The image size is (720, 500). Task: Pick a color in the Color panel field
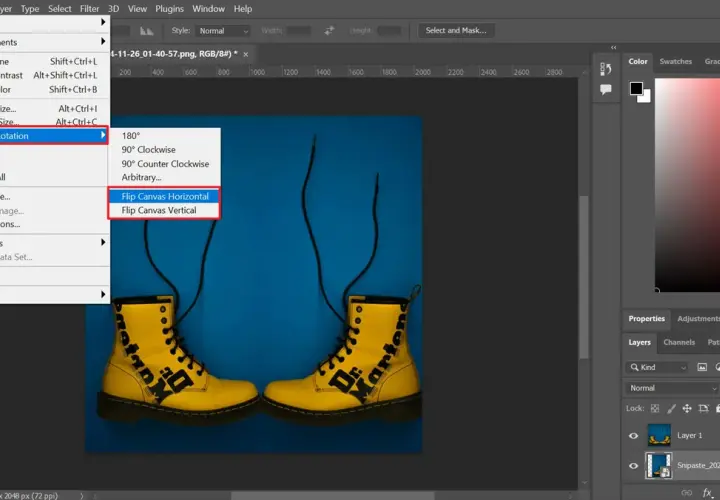687,185
